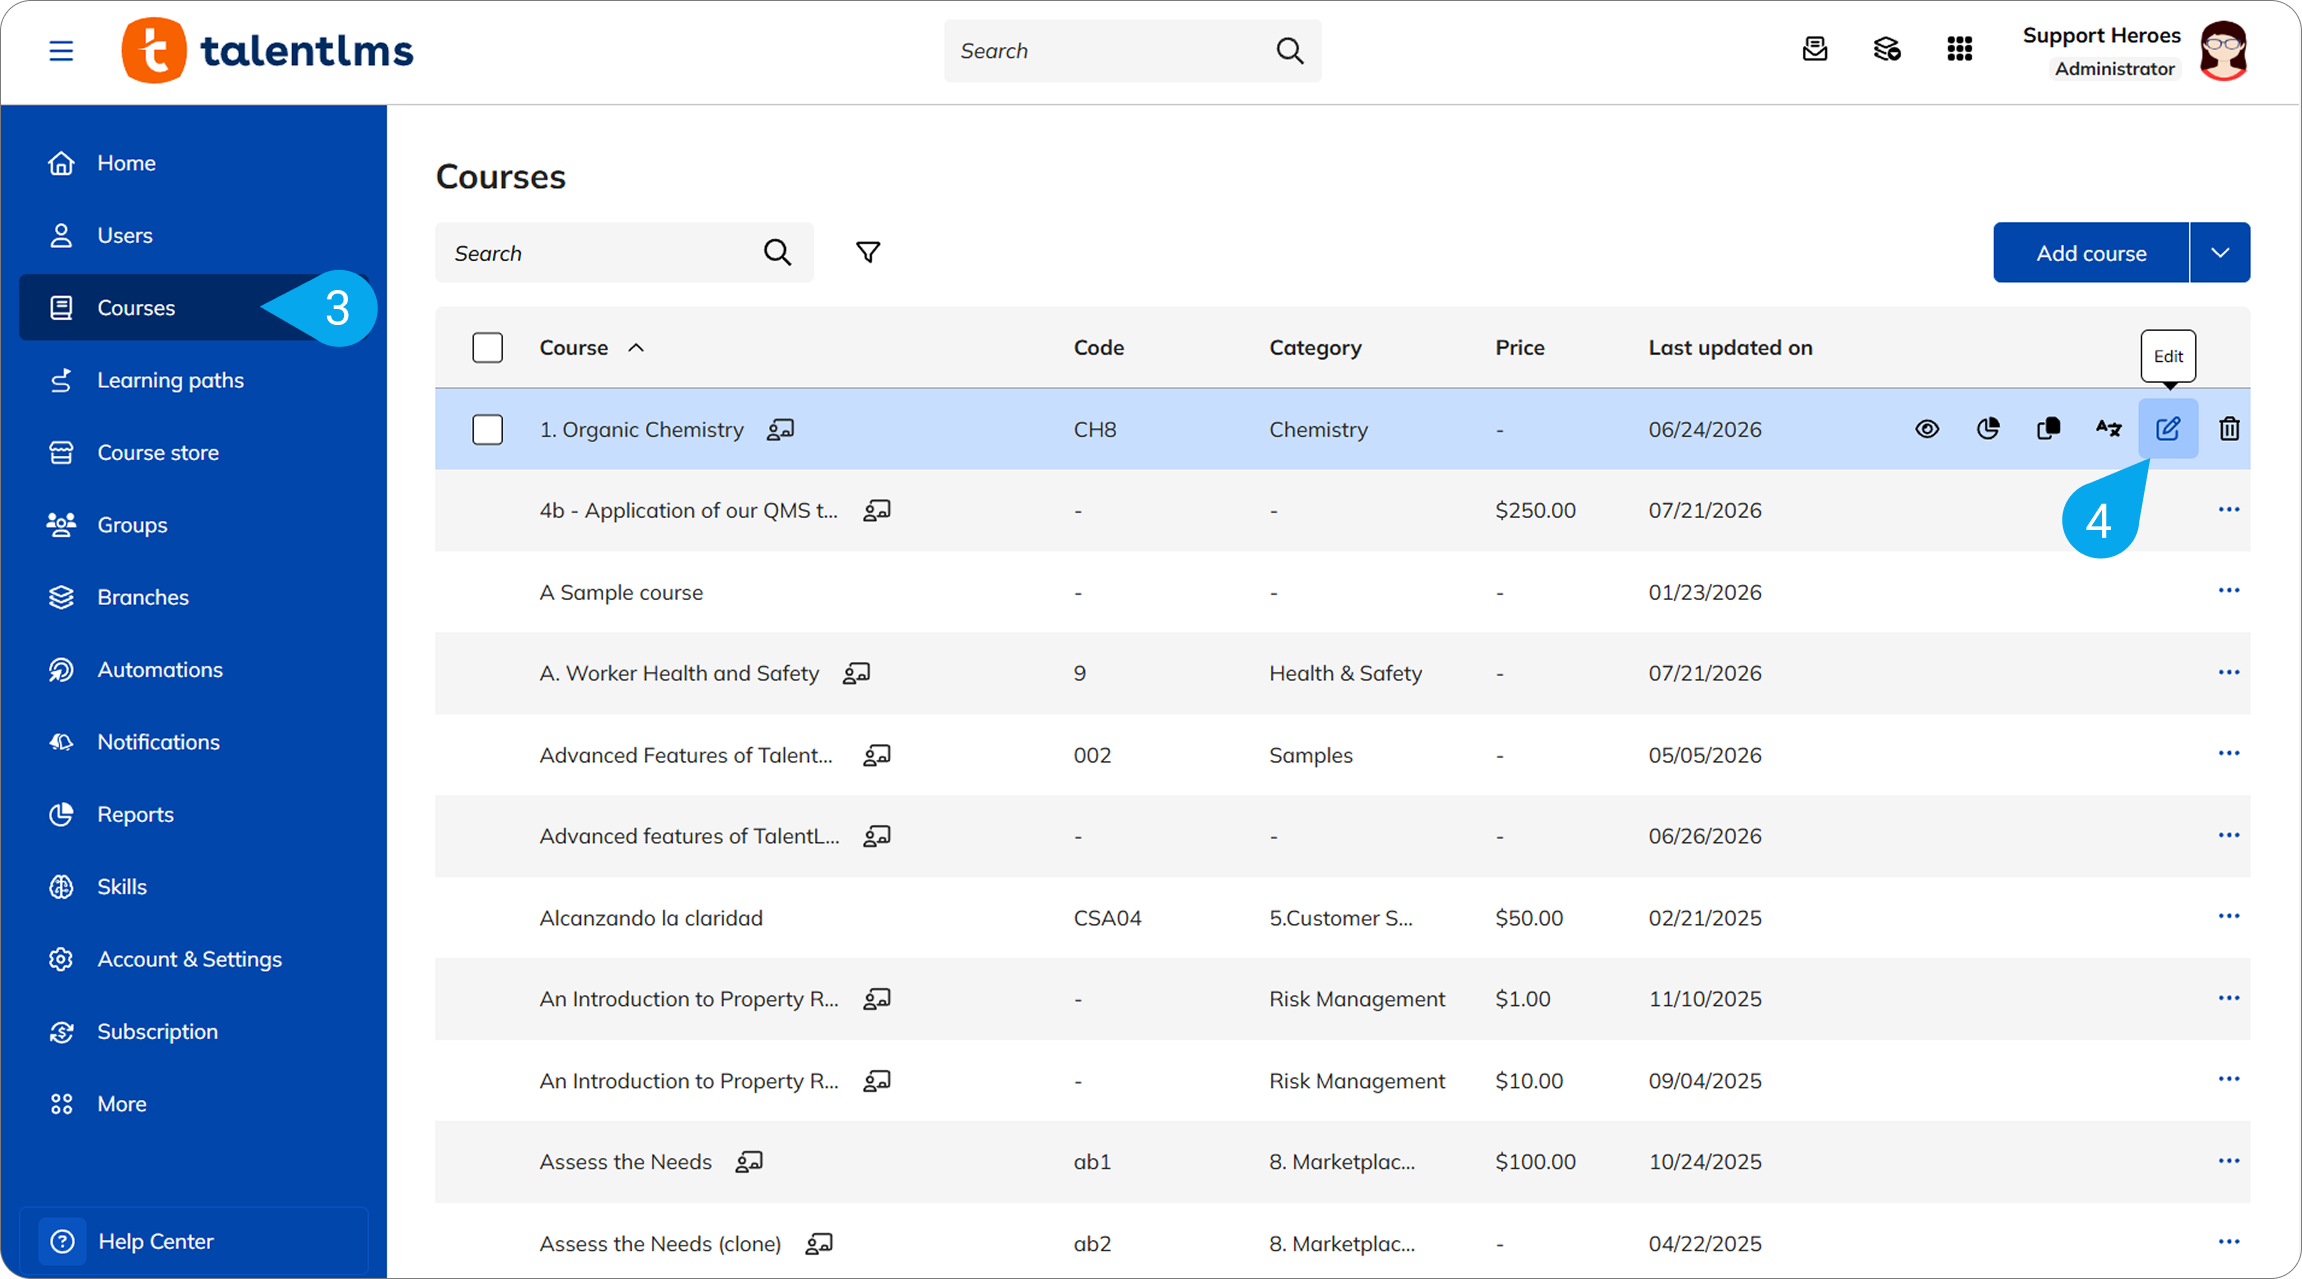This screenshot has width=2302, height=1279.
Task: Open the Help Center button
Action: (x=194, y=1241)
